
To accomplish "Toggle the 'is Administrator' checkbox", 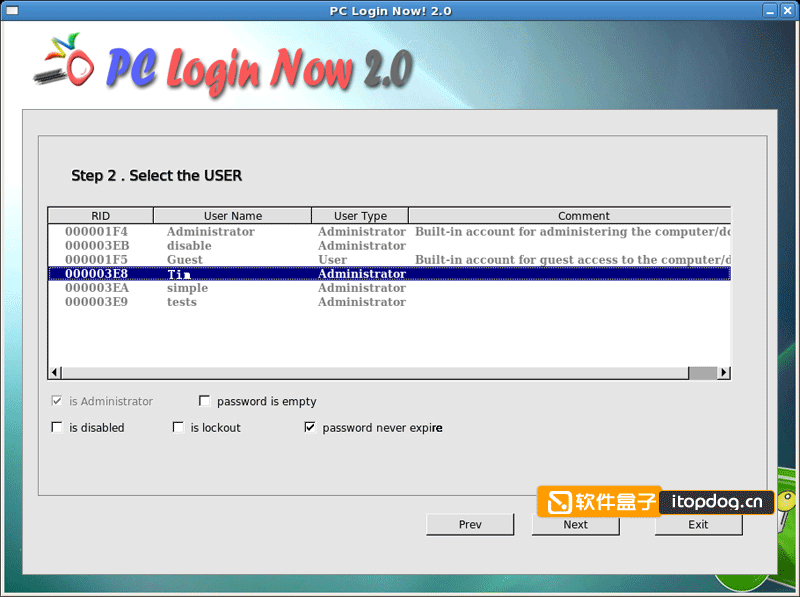I will point(57,401).
